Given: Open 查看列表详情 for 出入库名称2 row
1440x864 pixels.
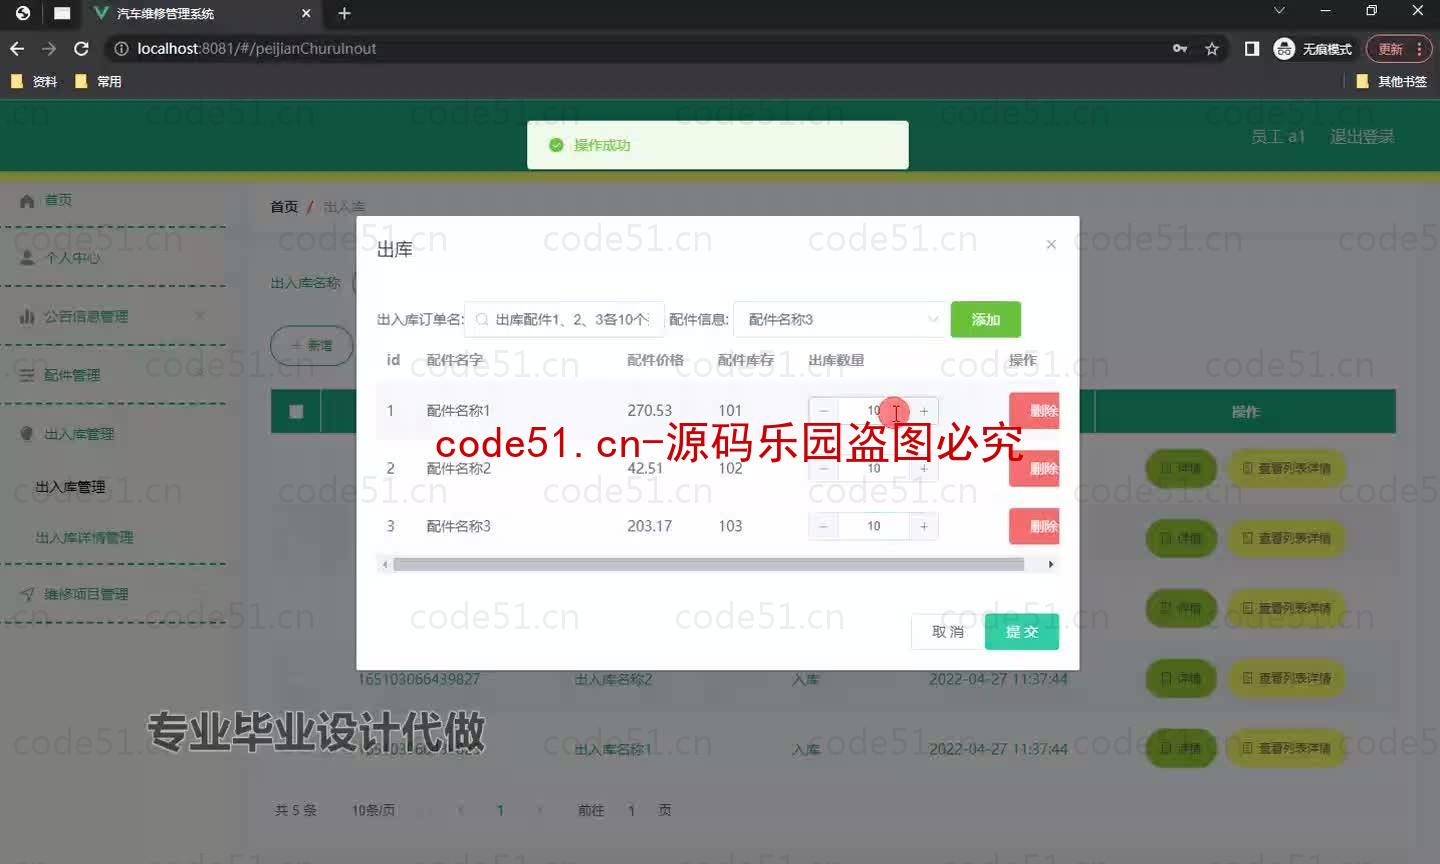Looking at the screenshot, I should click(1286, 678).
